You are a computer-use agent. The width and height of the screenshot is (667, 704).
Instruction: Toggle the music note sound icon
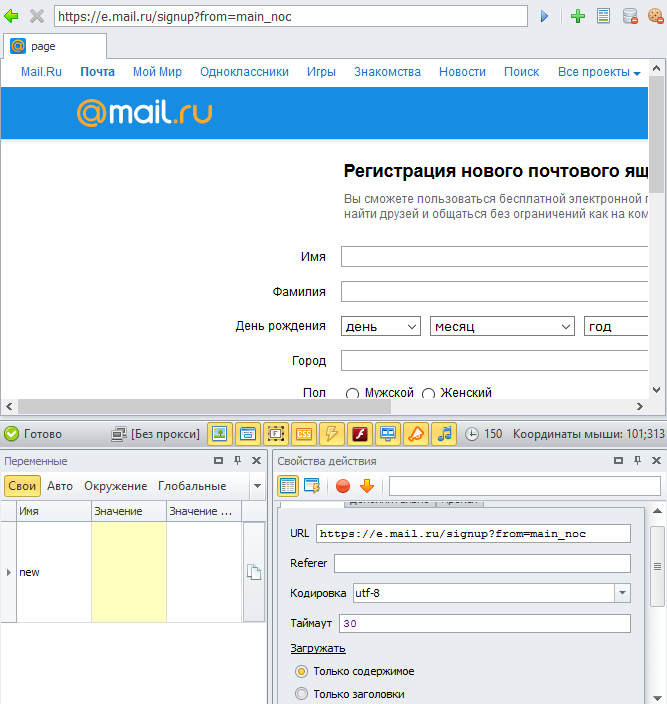(x=444, y=434)
